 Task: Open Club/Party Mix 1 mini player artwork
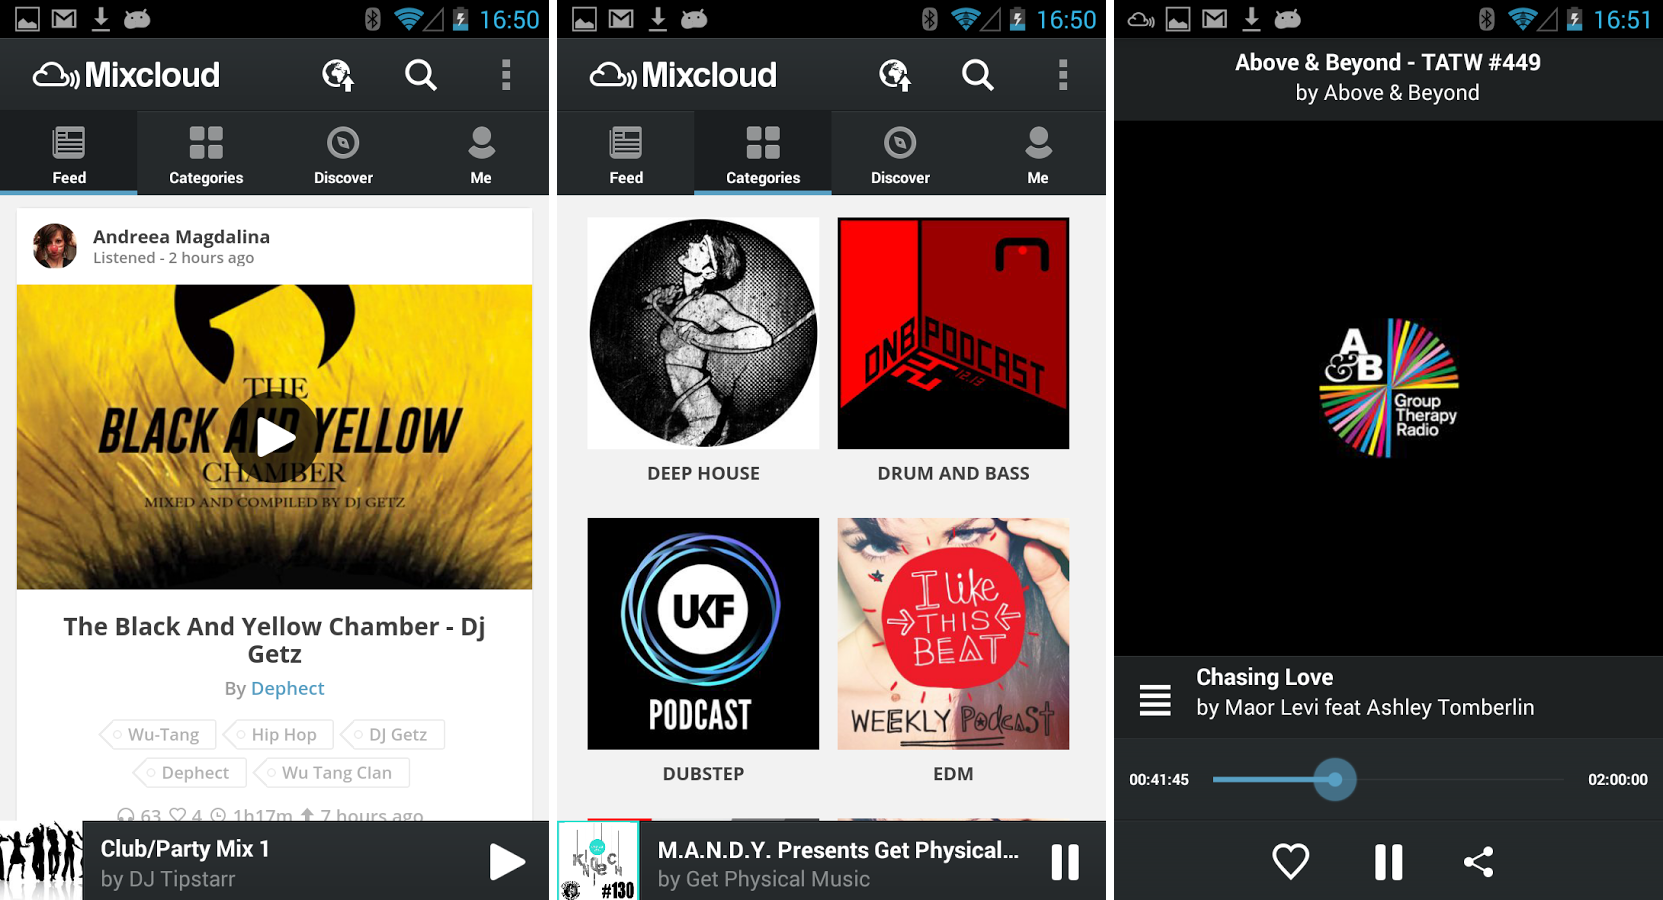(x=41, y=861)
